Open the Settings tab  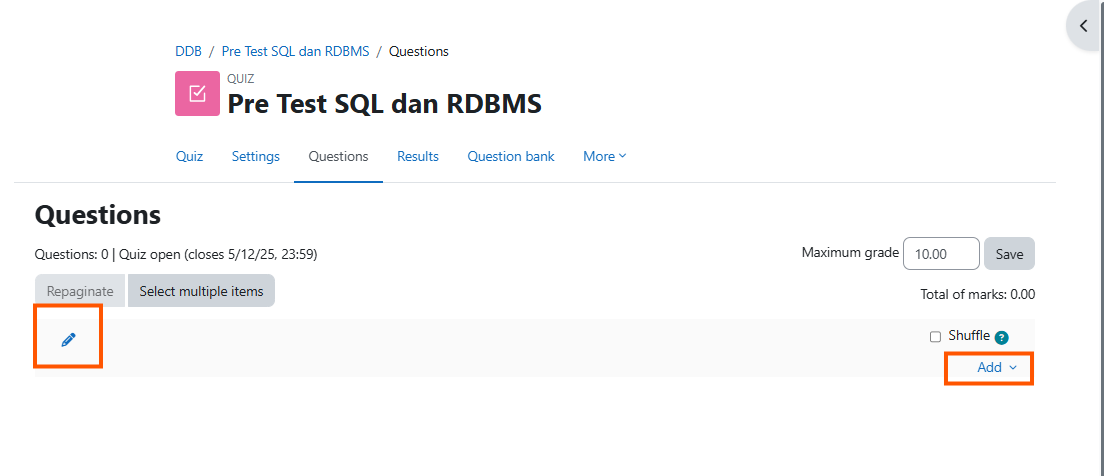256,157
